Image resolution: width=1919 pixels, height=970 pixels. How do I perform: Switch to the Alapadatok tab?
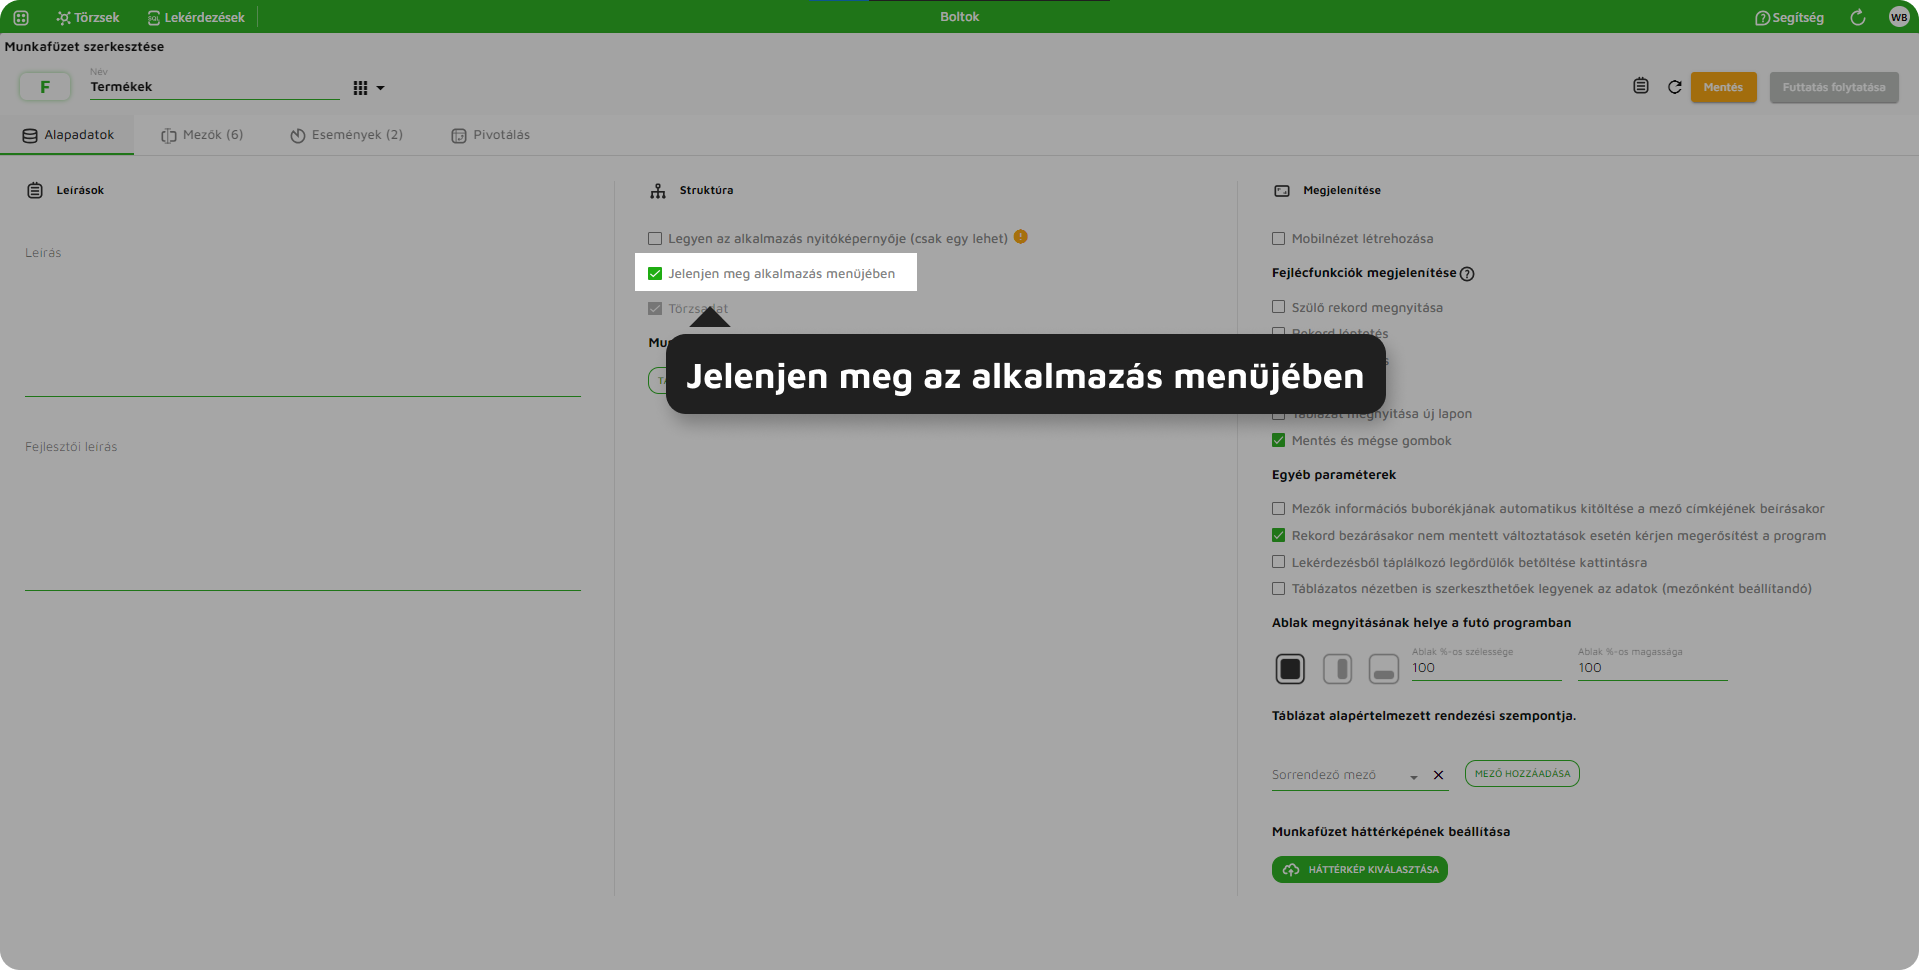[x=68, y=135]
